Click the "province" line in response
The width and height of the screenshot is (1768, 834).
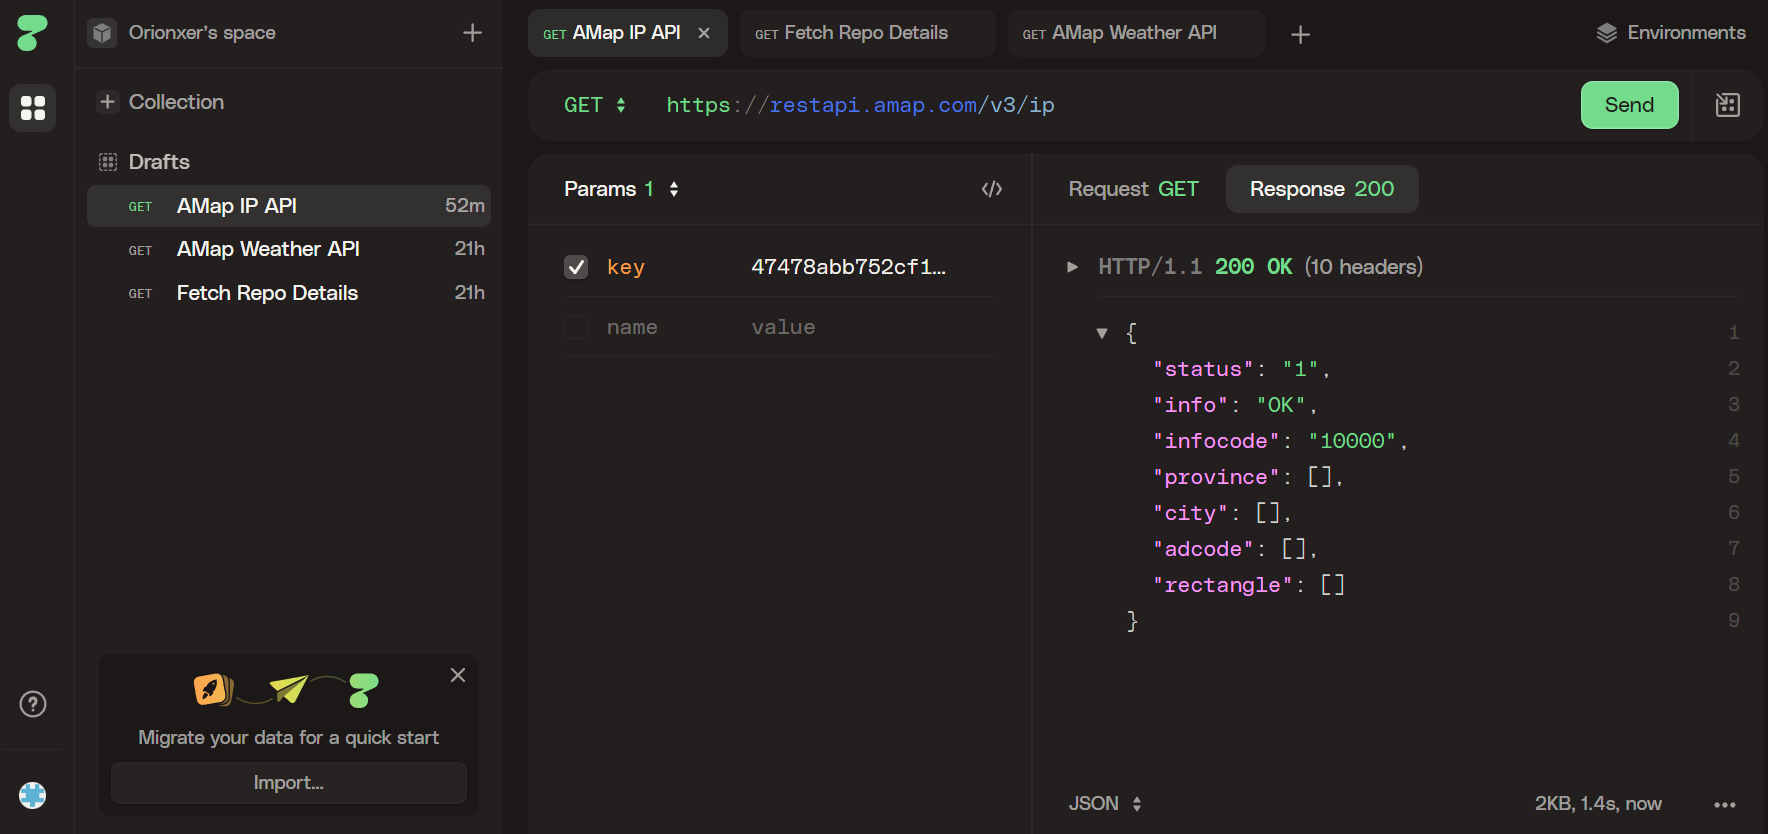point(1248,477)
